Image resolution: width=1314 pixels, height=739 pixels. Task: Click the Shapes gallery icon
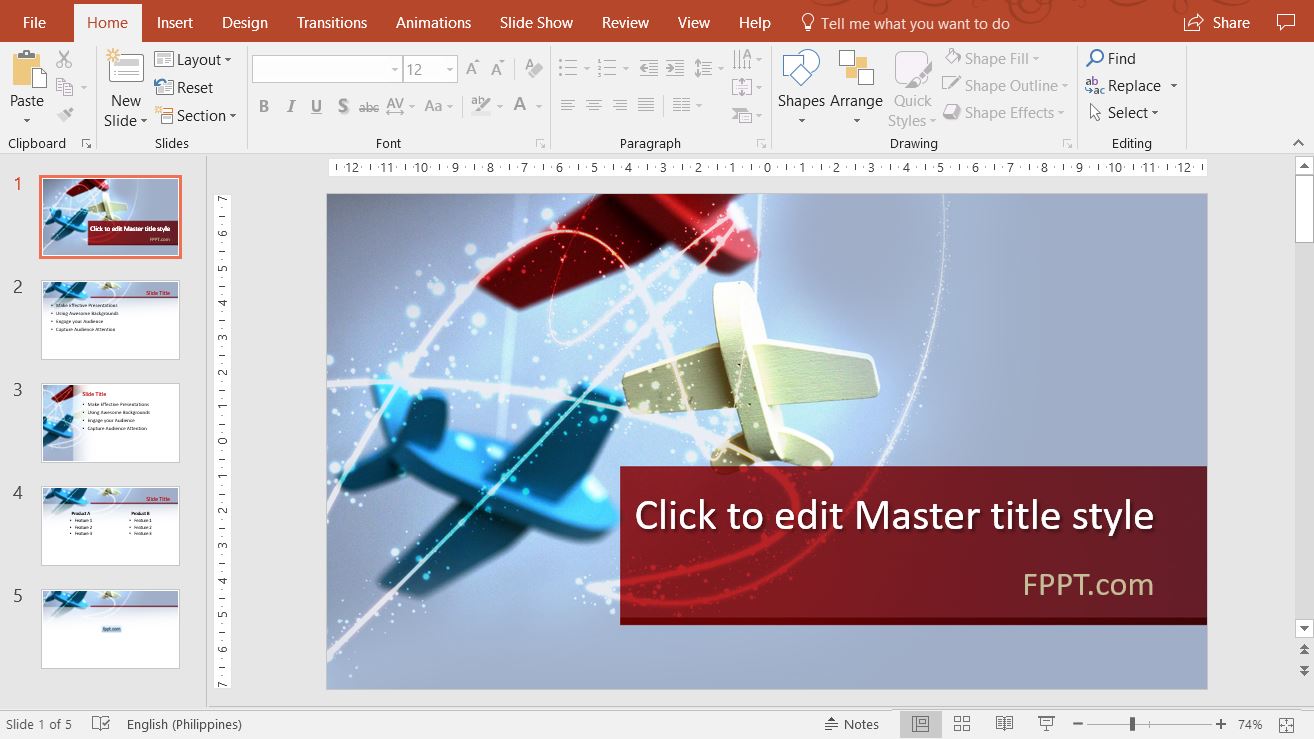[x=801, y=68]
